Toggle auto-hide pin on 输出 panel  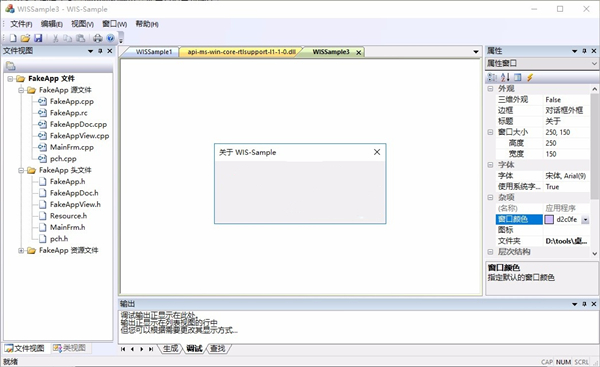[x=584, y=304]
